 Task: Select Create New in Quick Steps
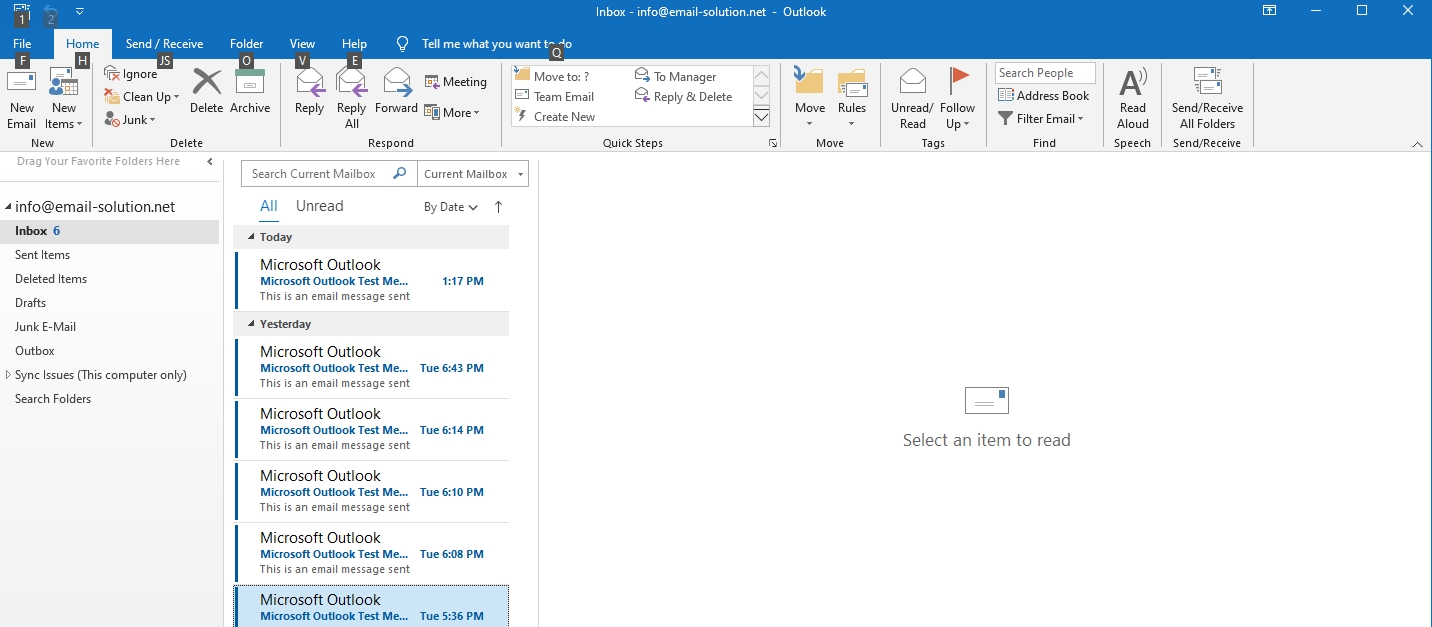click(555, 116)
